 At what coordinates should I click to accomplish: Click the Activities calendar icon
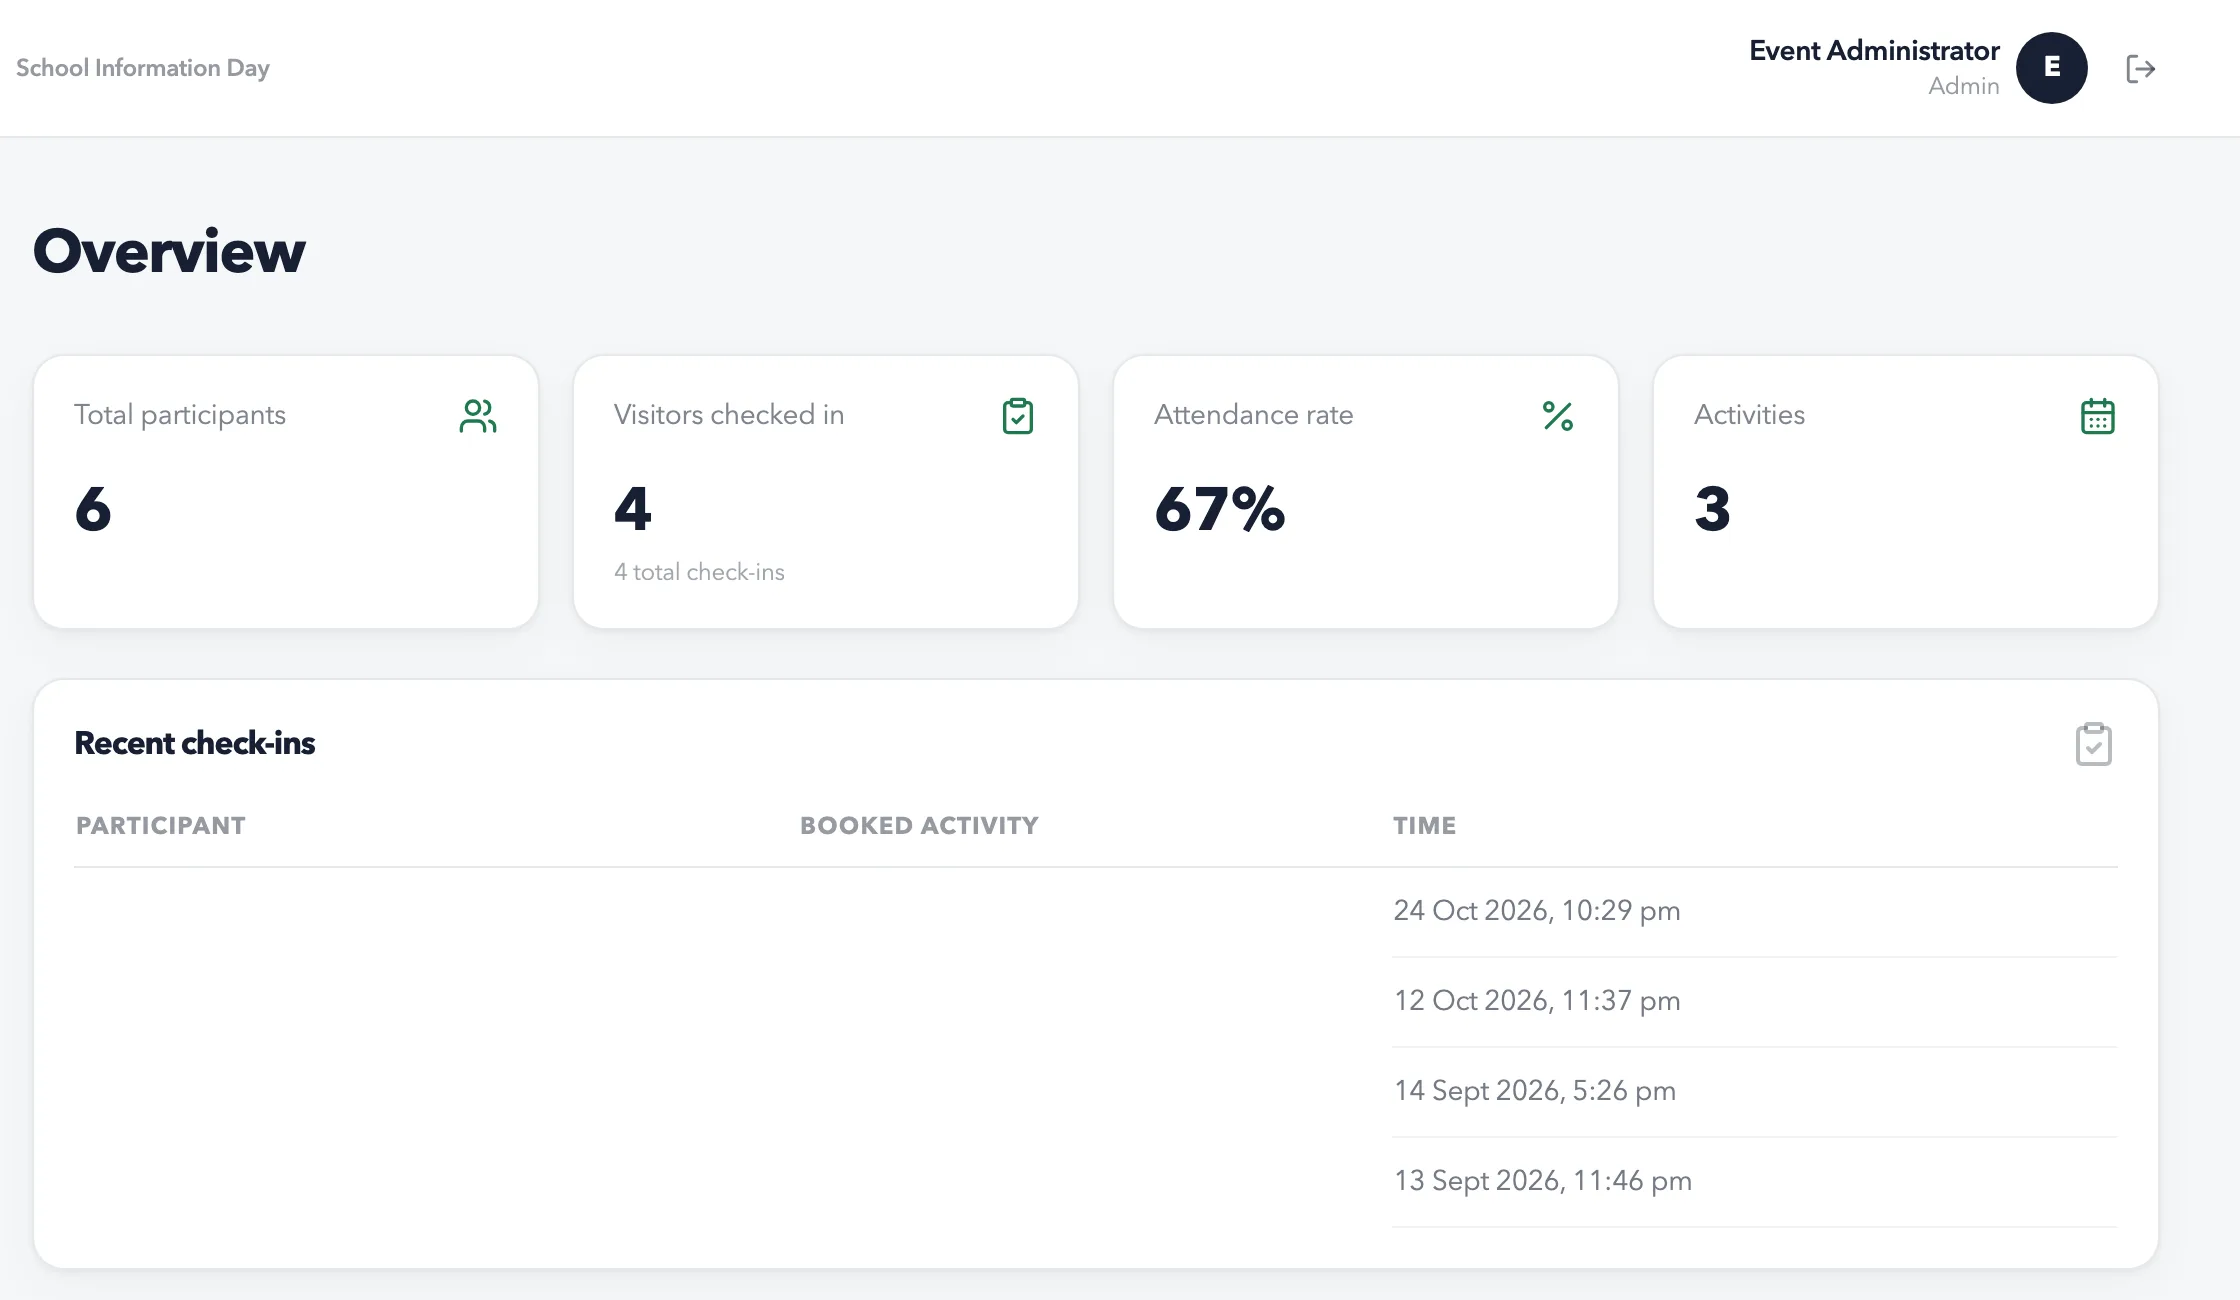coord(2098,416)
